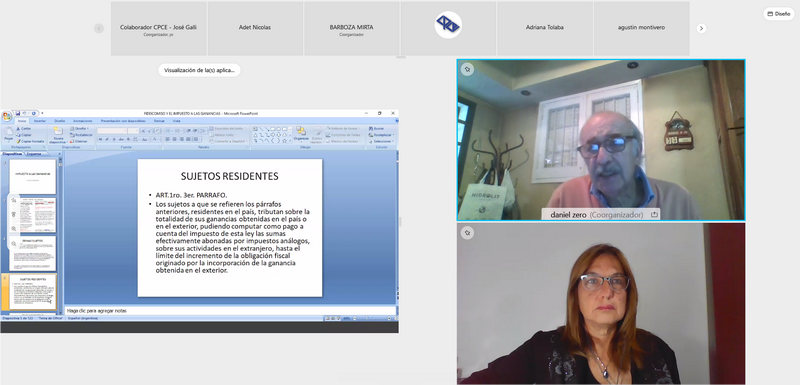Show next participants with right arrow
The image size is (800, 385).
(x=702, y=29)
